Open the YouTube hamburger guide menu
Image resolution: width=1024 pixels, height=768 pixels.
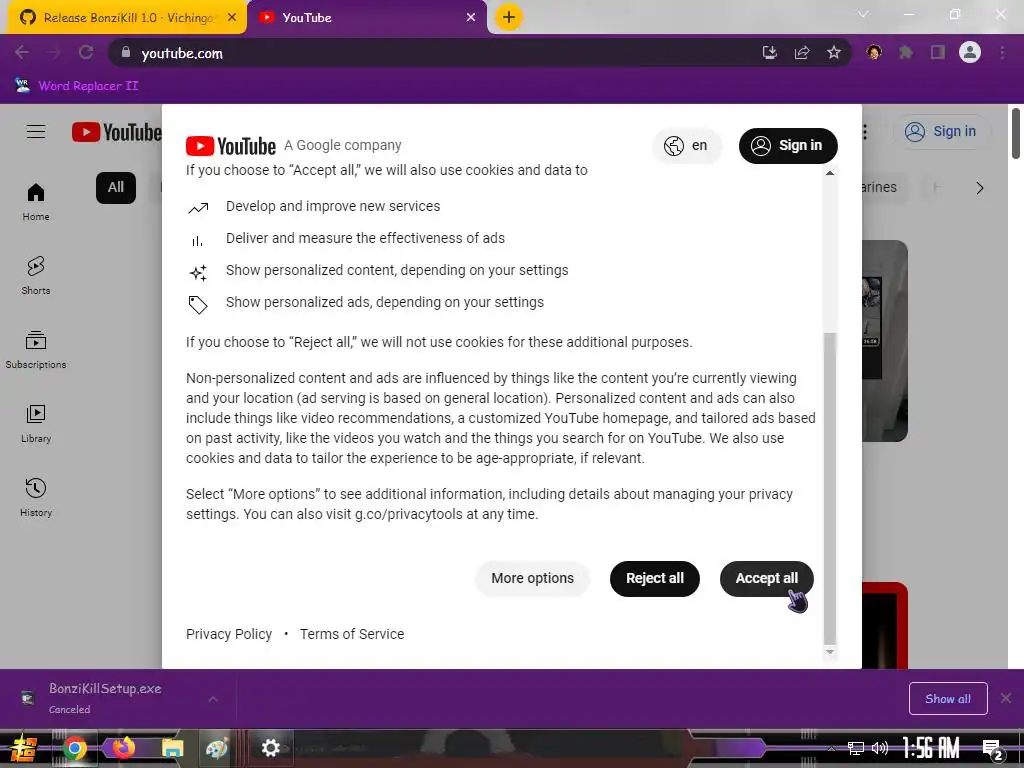coord(36,132)
